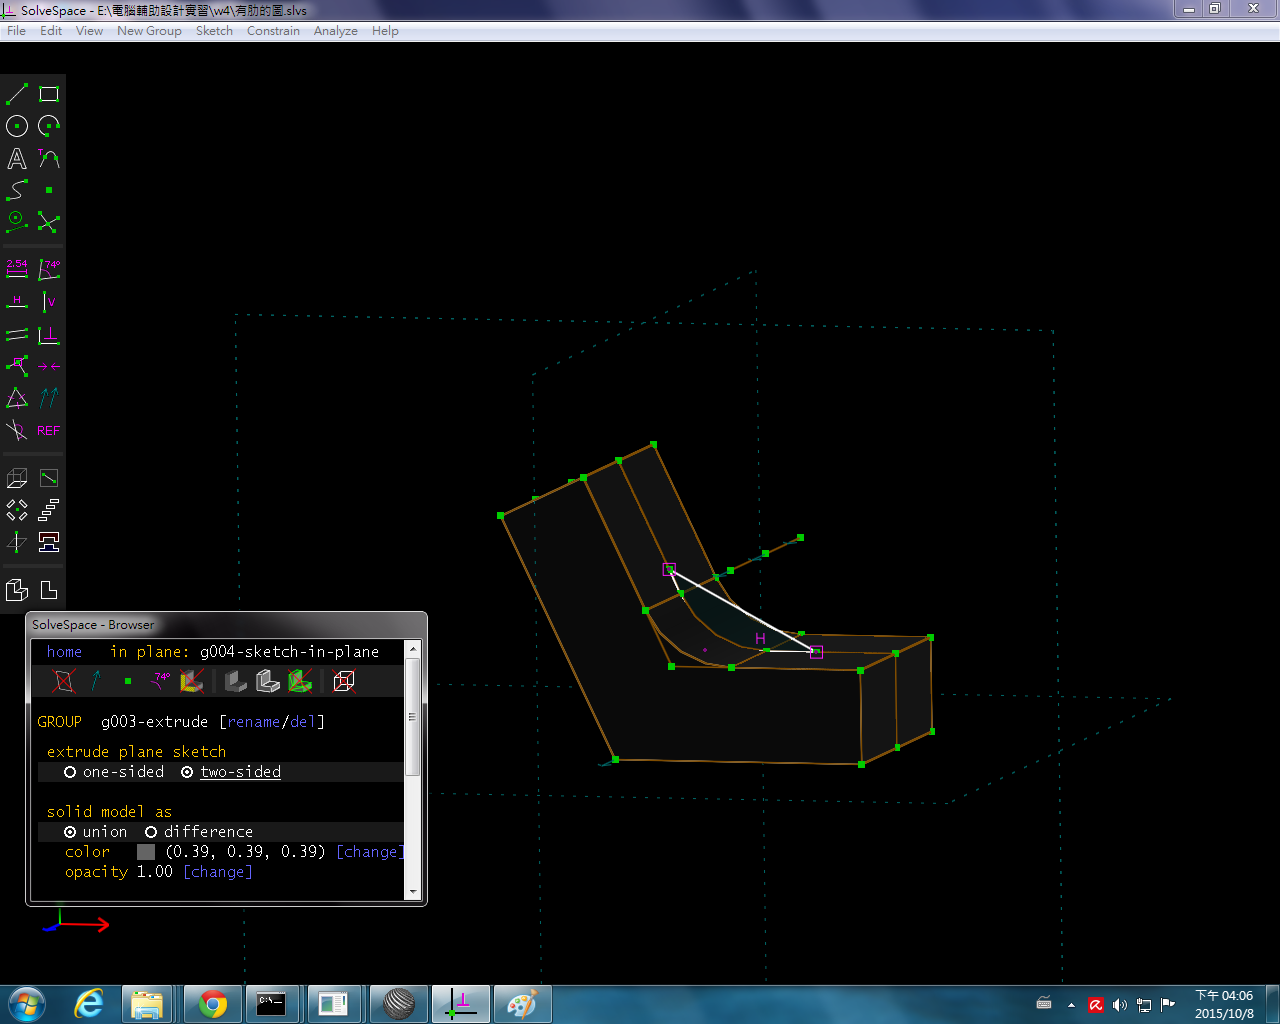
Task: Select the one-sided extrude option
Action: 114,772
